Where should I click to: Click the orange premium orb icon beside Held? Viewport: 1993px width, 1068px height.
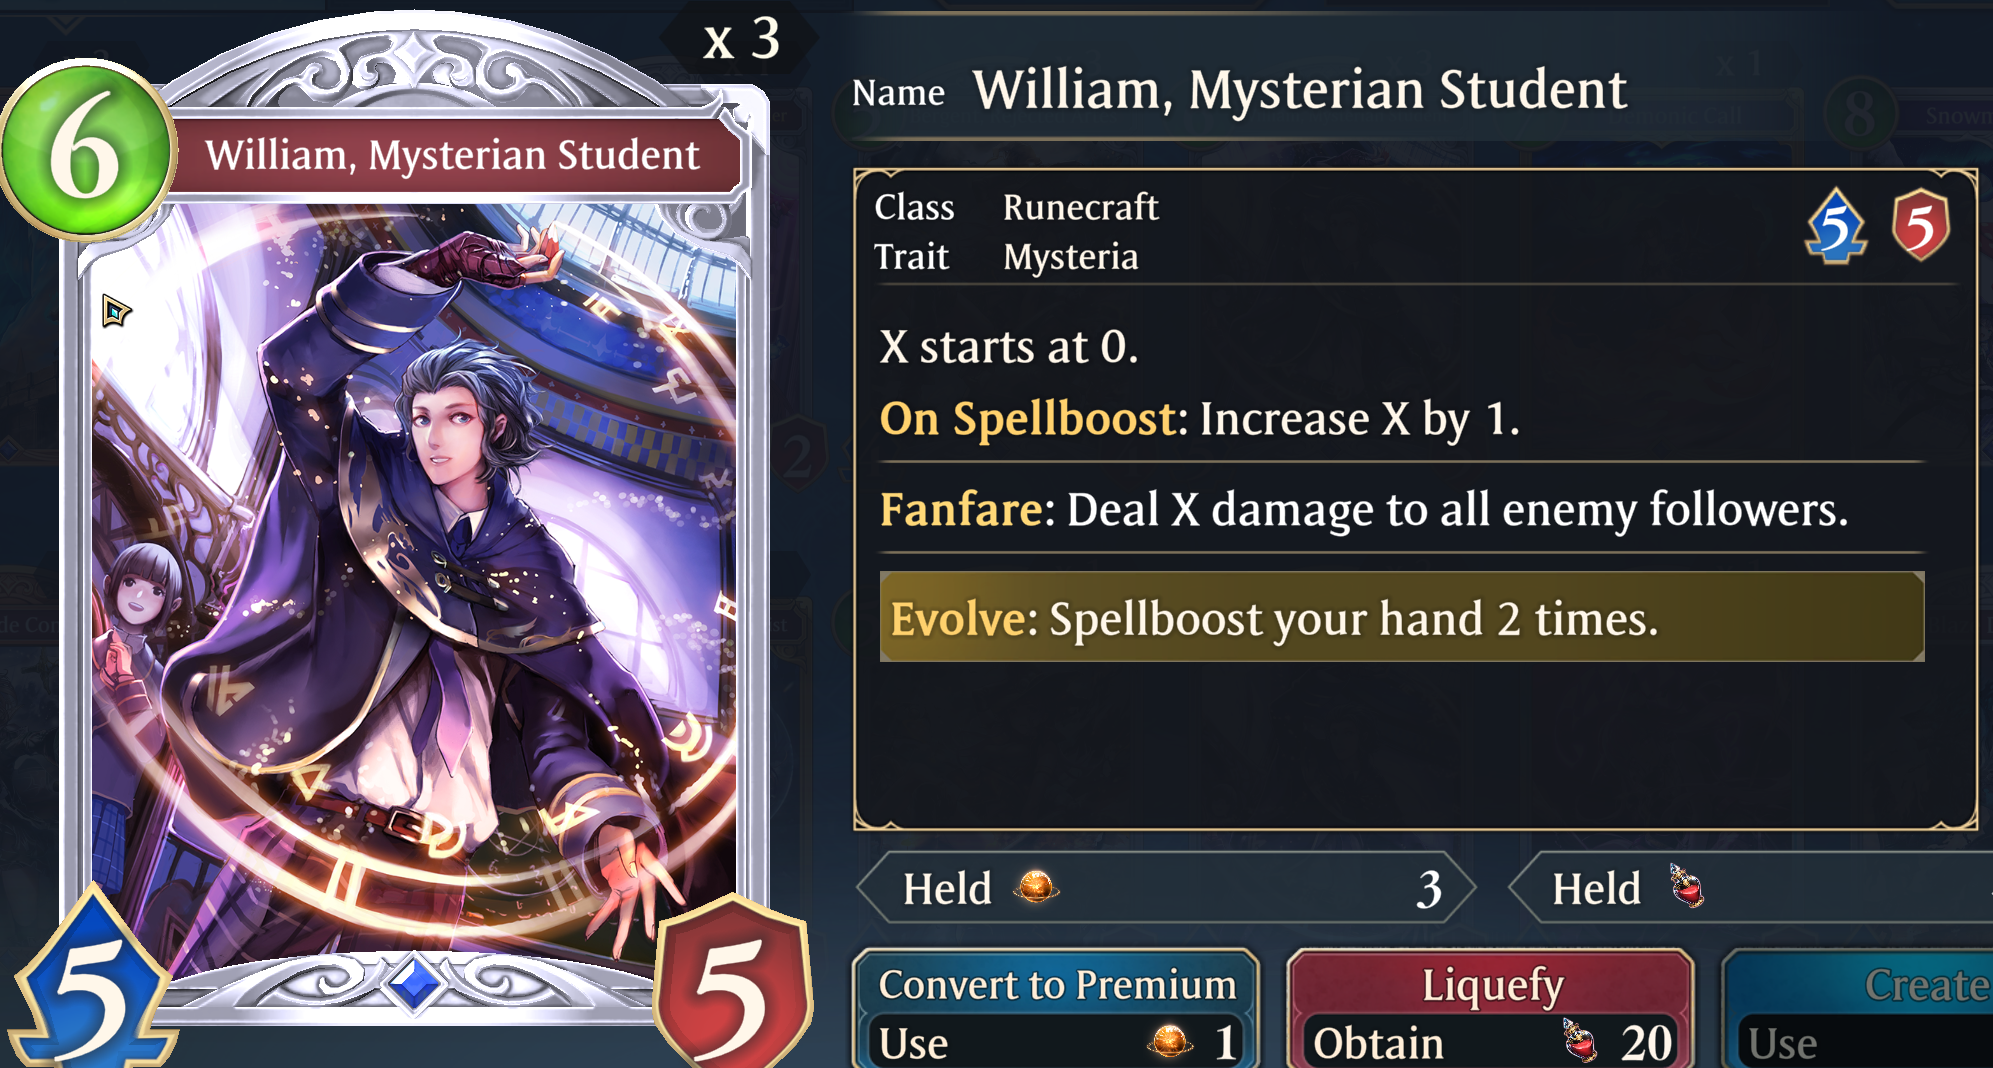(1035, 886)
